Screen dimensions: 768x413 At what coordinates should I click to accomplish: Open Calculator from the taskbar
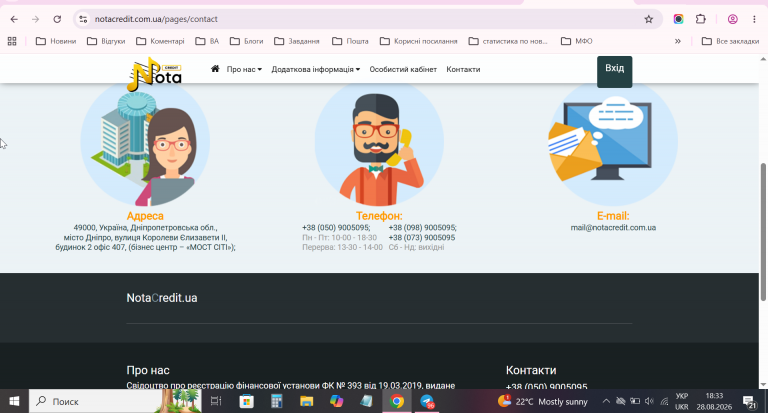click(277, 401)
